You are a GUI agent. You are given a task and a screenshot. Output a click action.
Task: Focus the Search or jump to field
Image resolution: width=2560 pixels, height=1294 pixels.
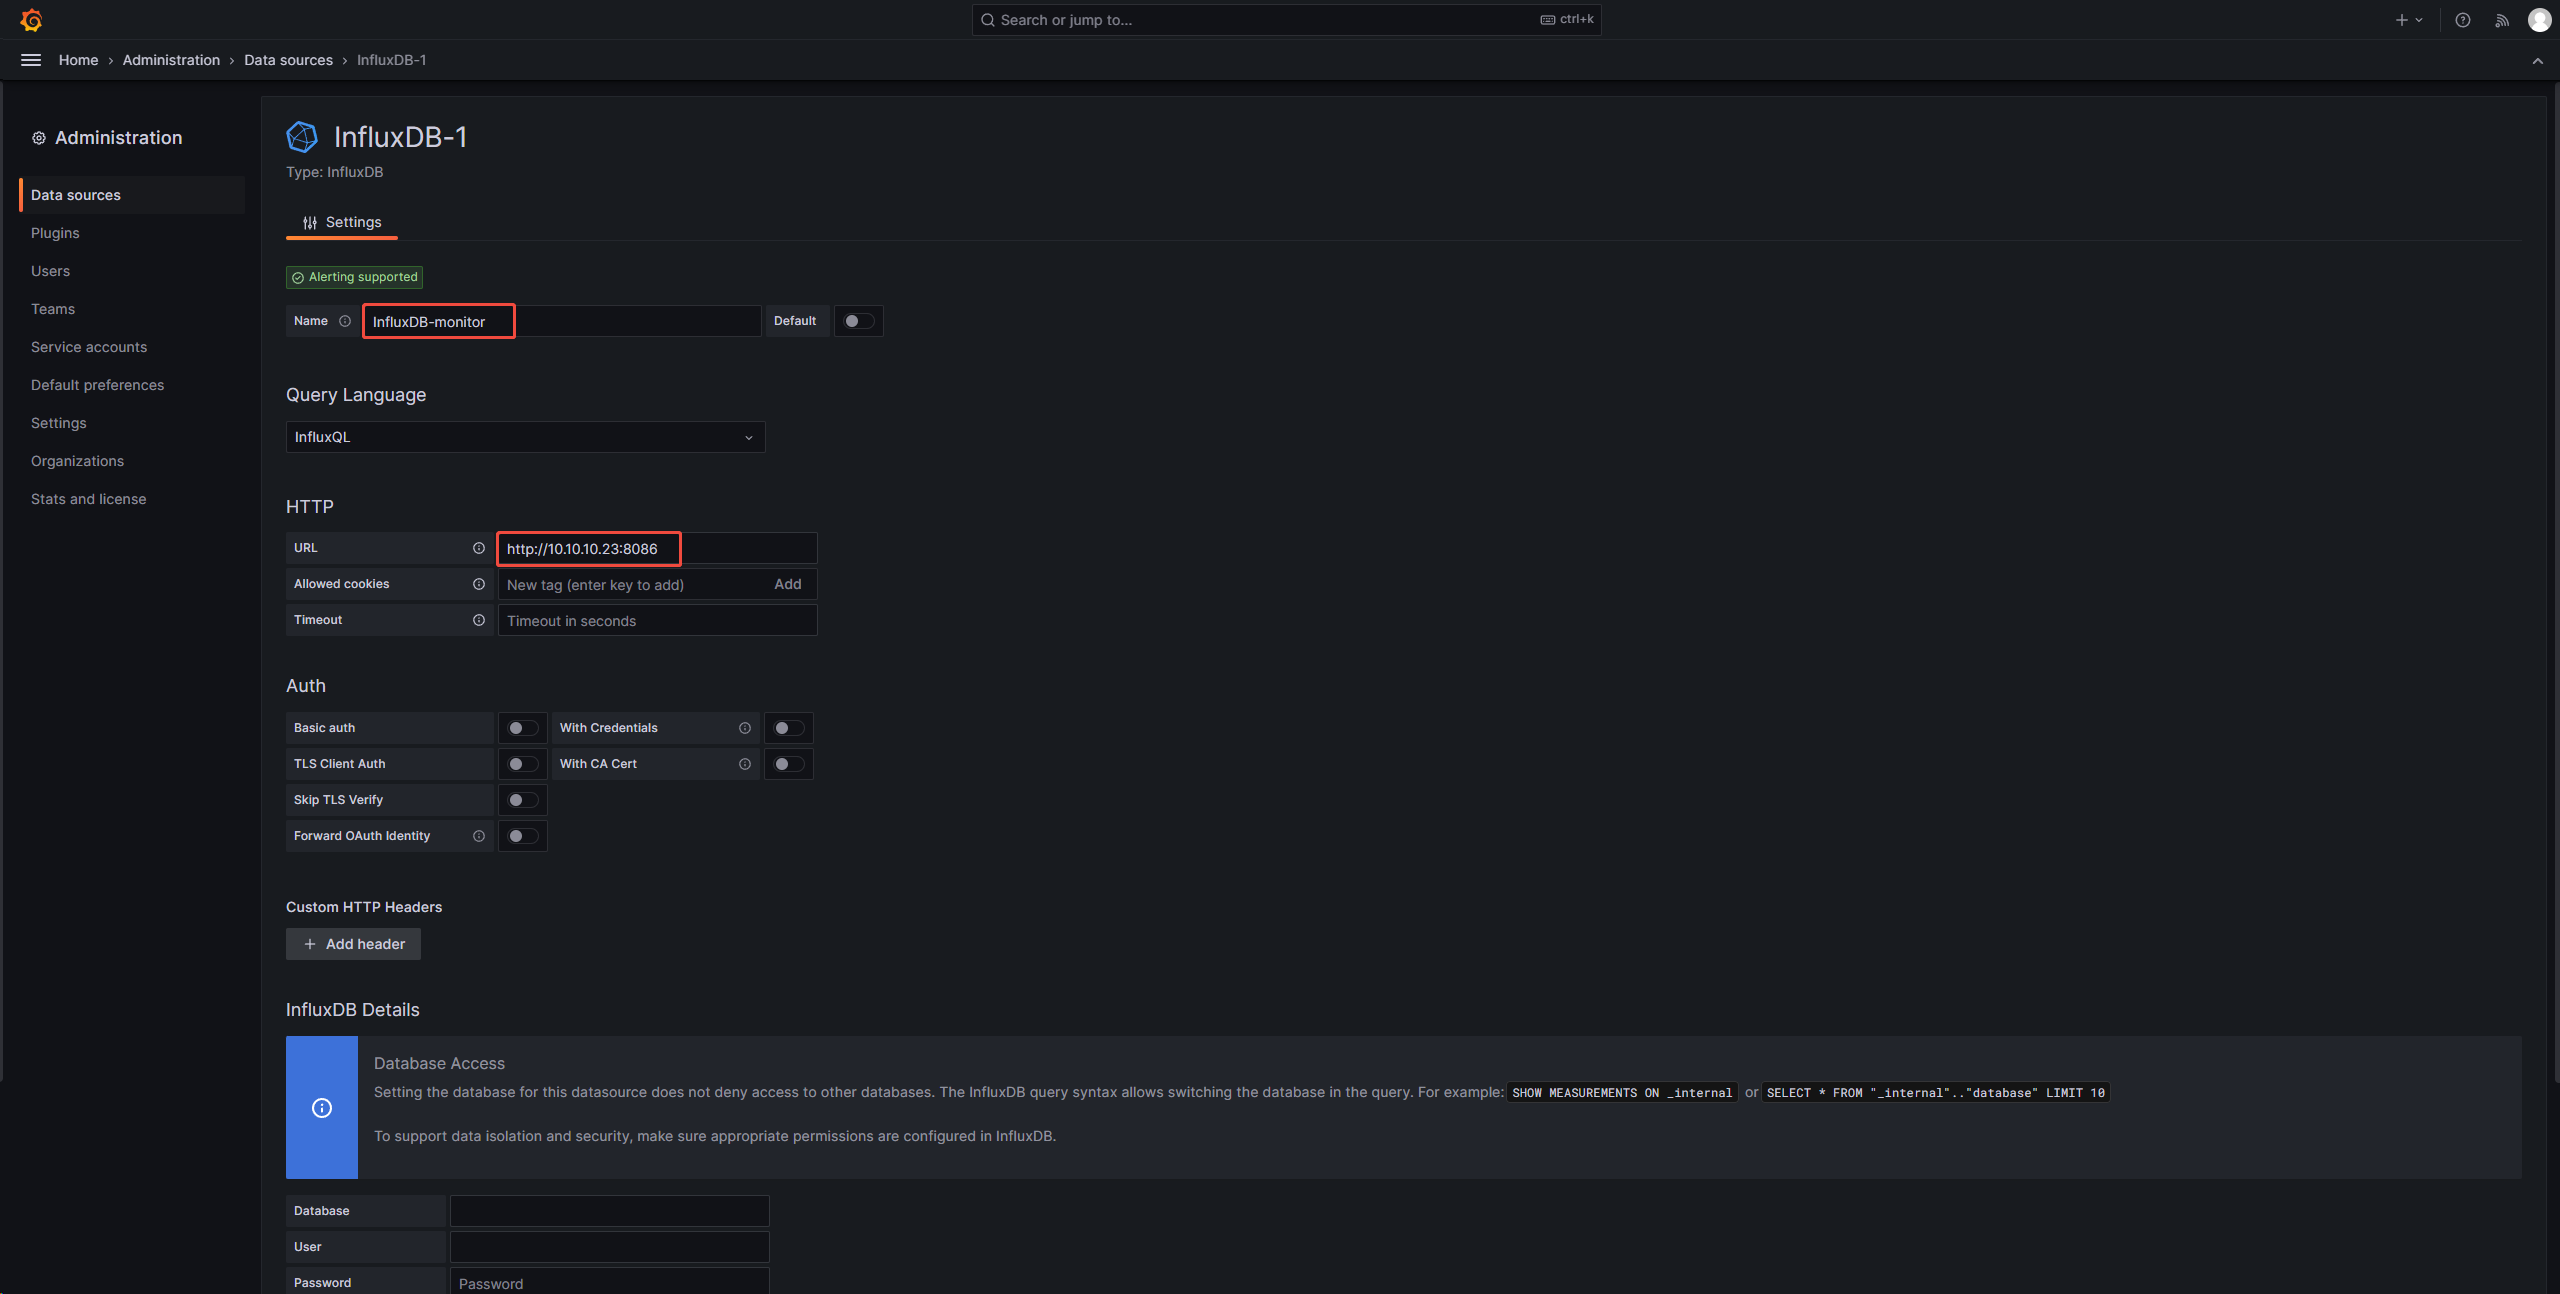[1286, 20]
